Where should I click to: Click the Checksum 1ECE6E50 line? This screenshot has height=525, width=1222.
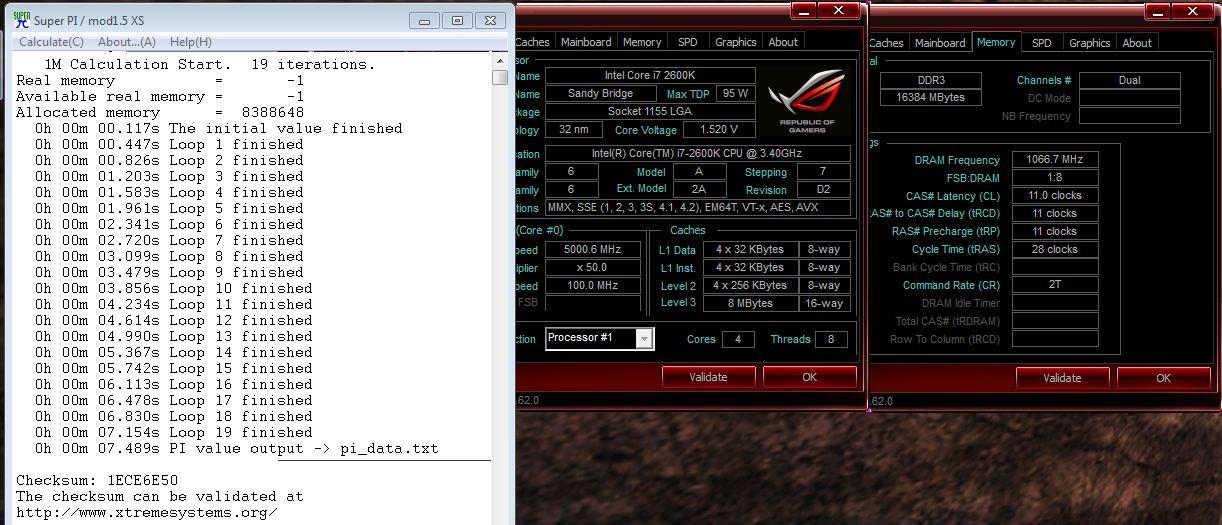tap(97, 480)
